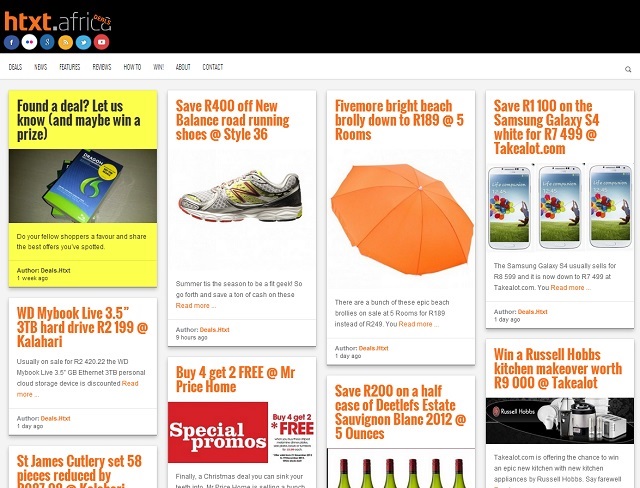The height and width of the screenshot is (488, 640).
Task: Click the search magnifier icon
Action: [x=628, y=69]
